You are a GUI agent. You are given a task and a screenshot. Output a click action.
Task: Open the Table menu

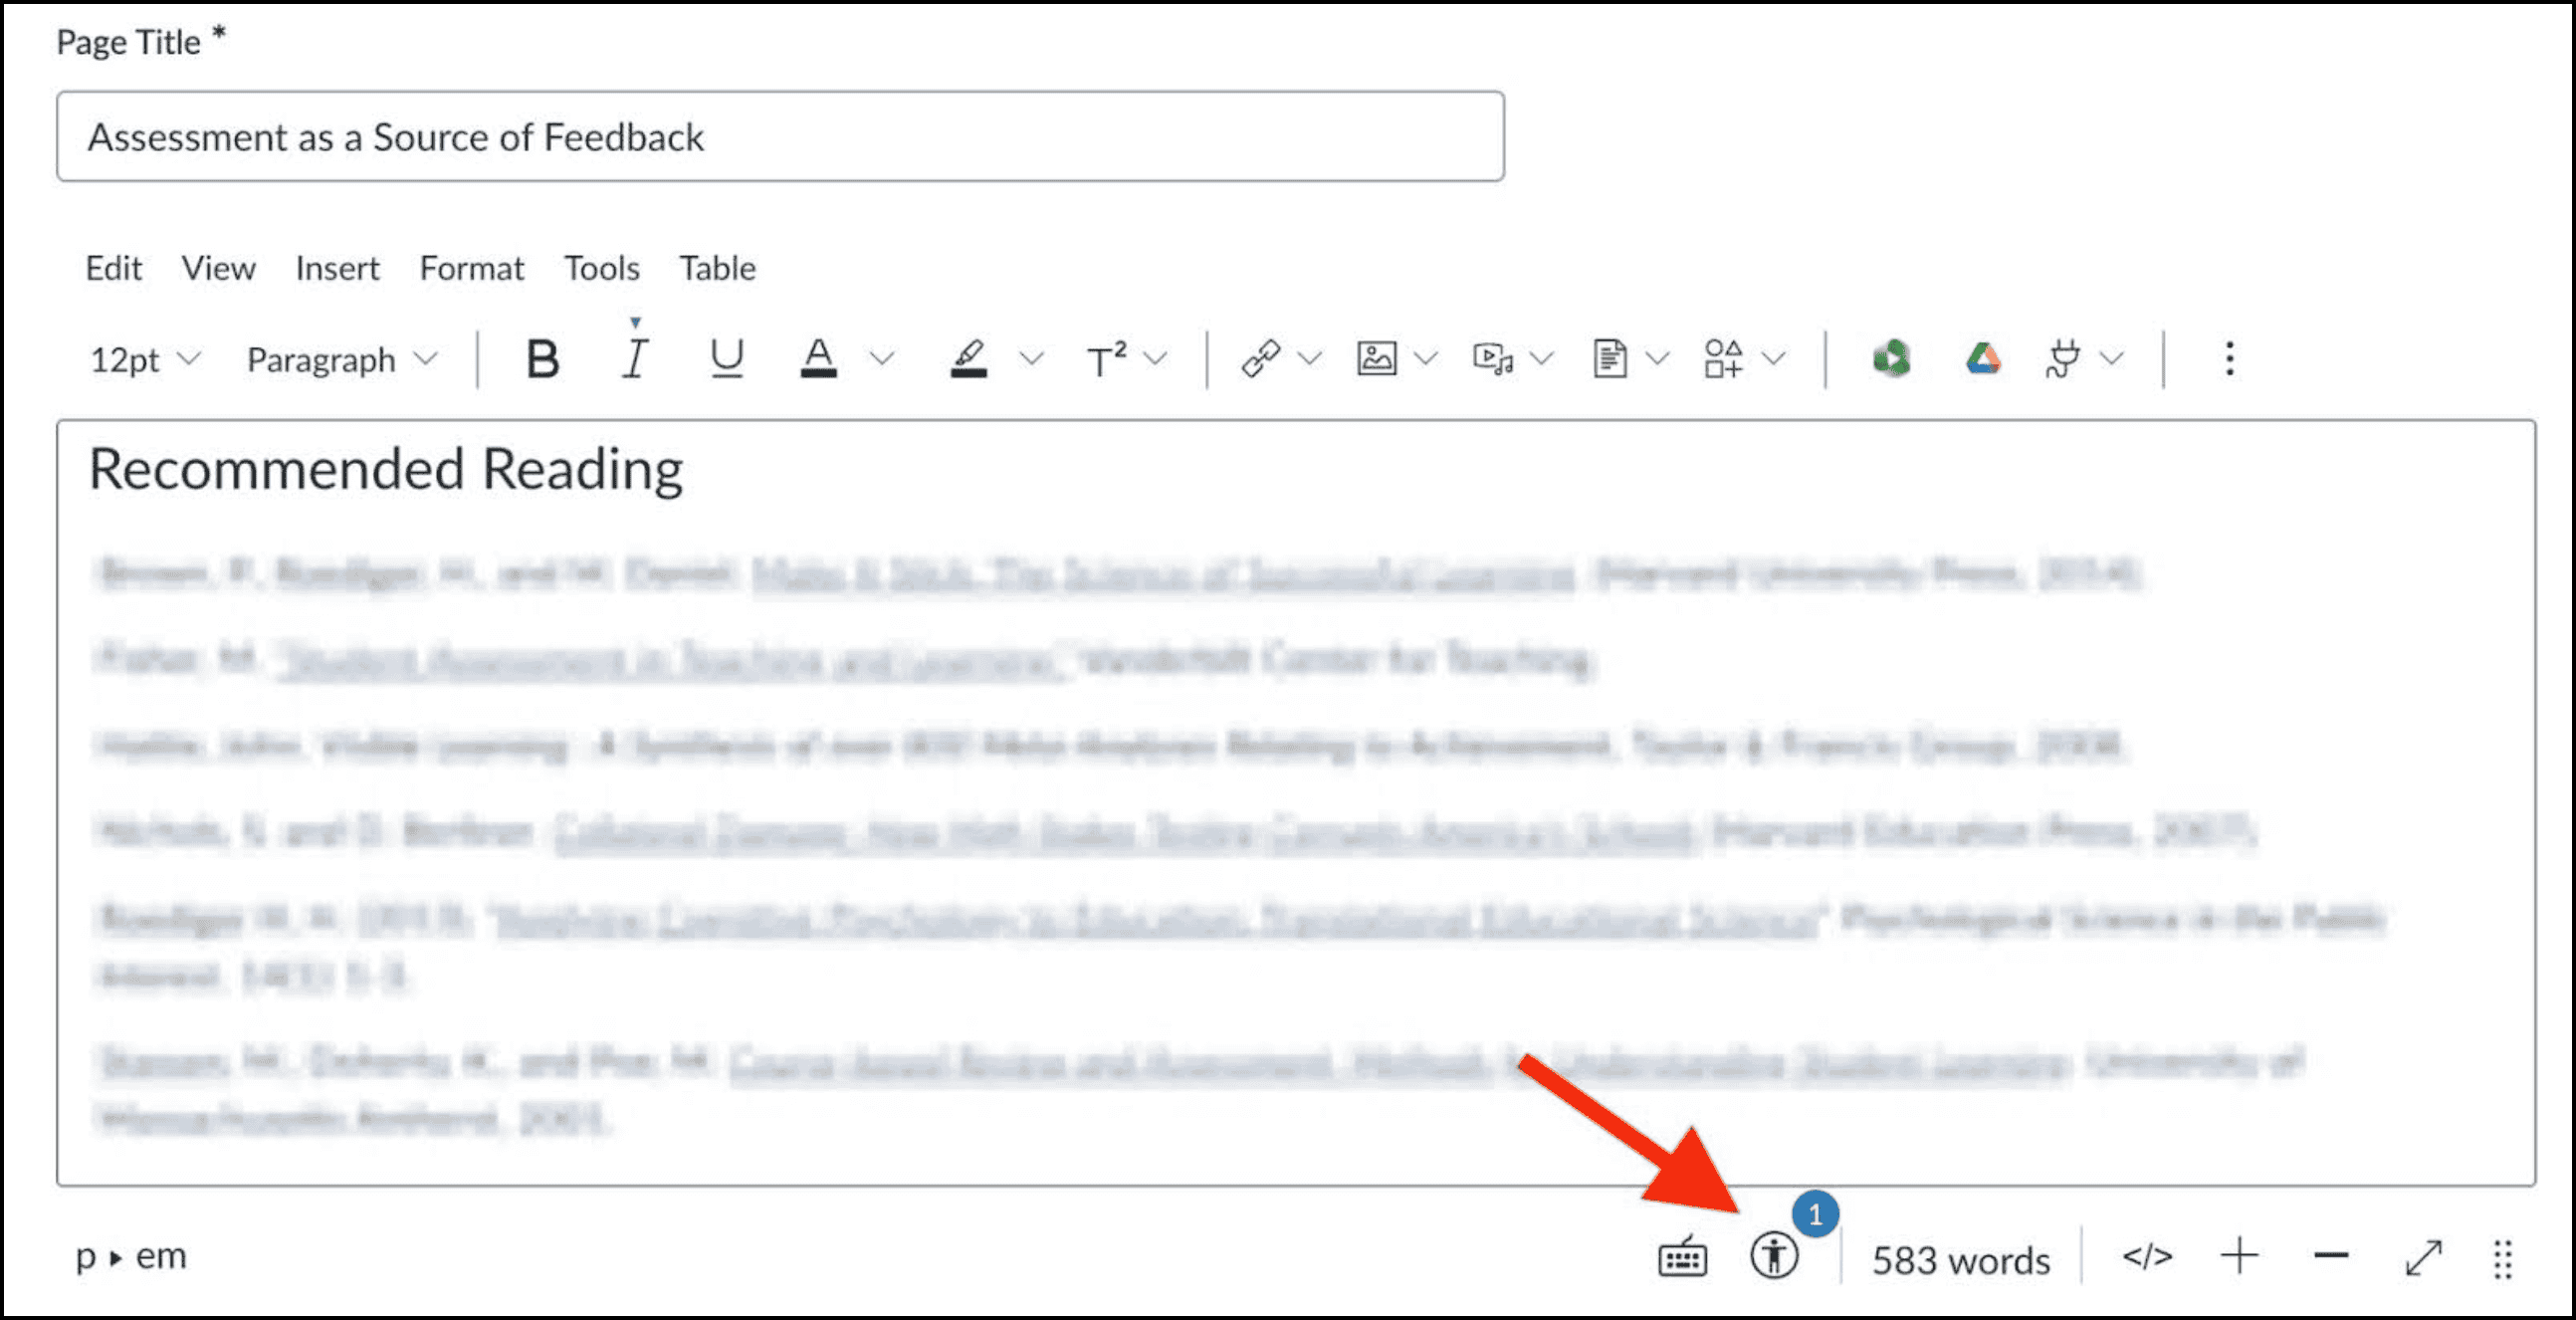(716, 268)
